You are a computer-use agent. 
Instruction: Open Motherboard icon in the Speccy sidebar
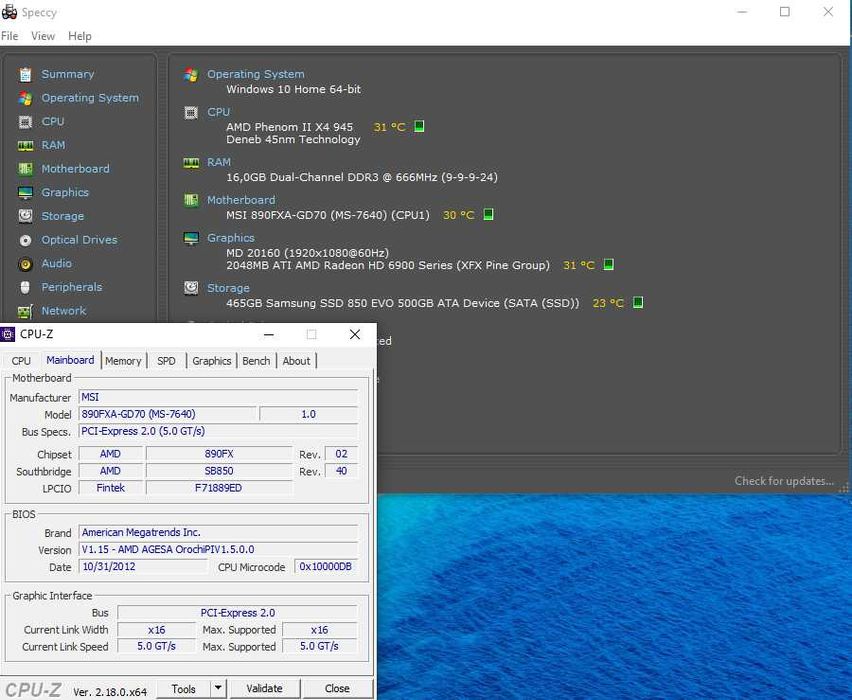point(25,169)
